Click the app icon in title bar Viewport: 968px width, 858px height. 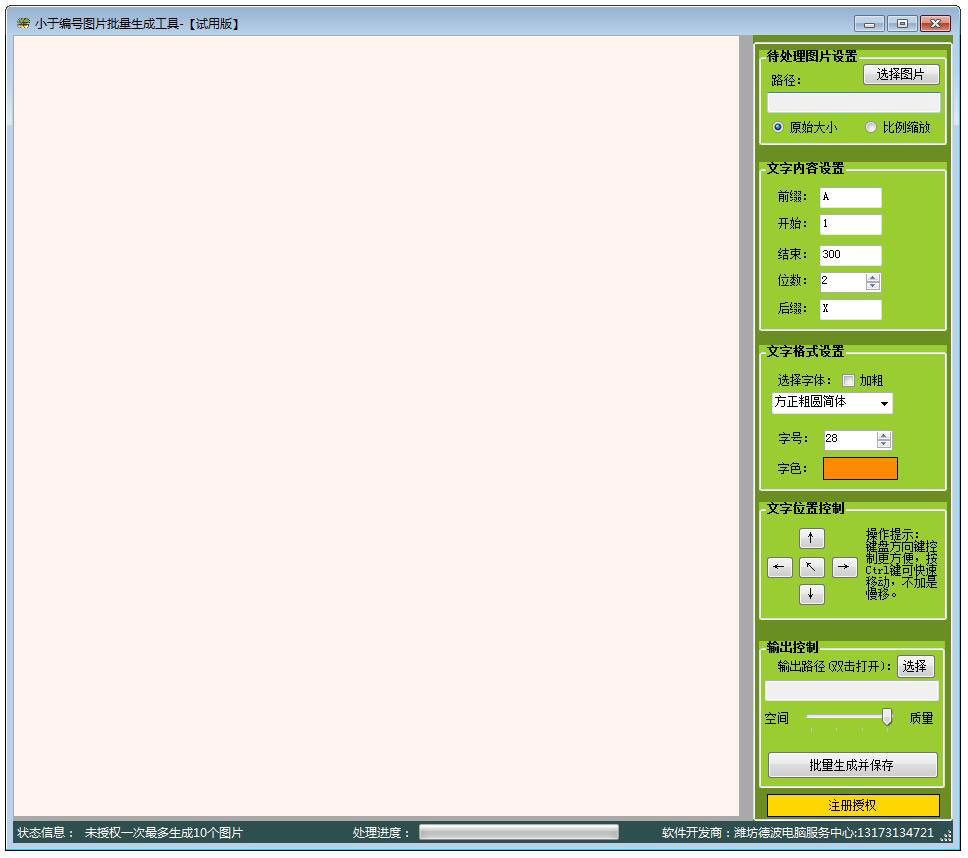(23, 23)
